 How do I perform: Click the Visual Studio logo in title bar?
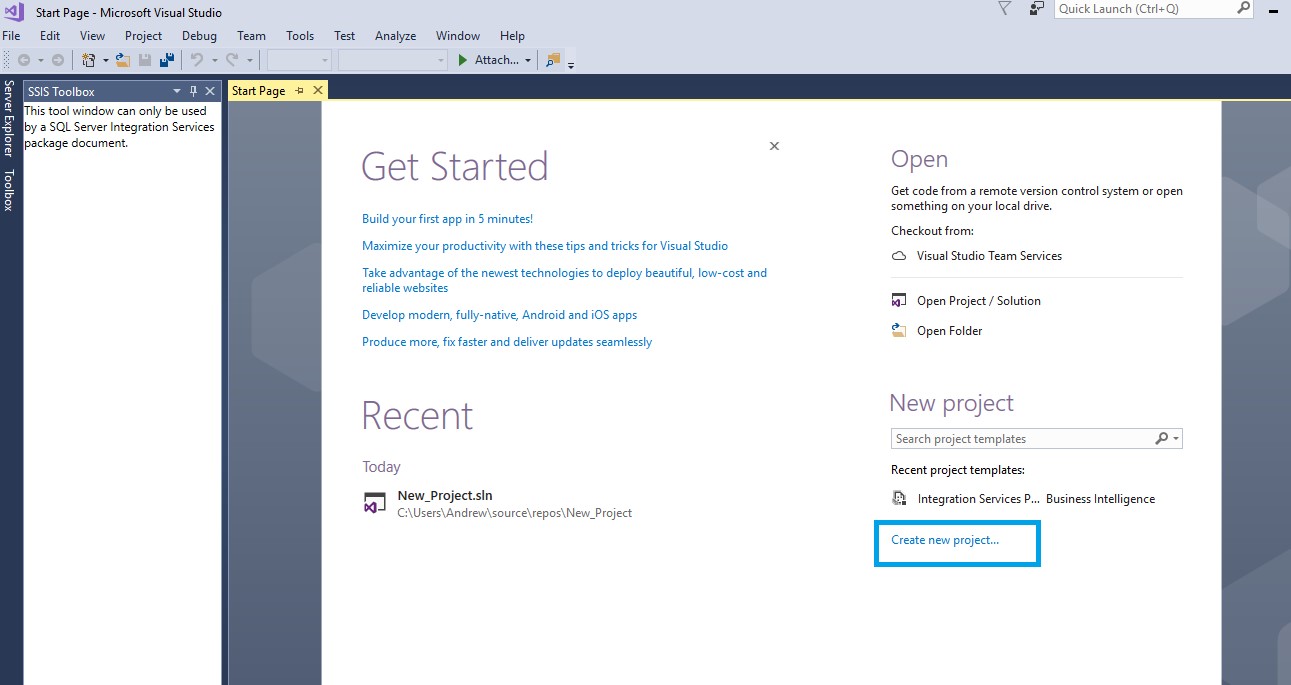point(14,11)
